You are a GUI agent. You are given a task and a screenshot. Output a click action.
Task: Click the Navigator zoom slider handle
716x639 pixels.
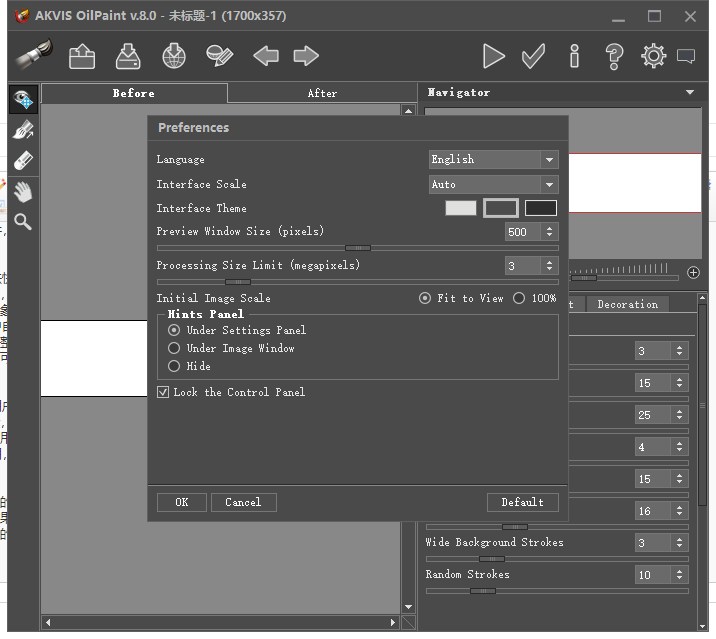click(584, 278)
